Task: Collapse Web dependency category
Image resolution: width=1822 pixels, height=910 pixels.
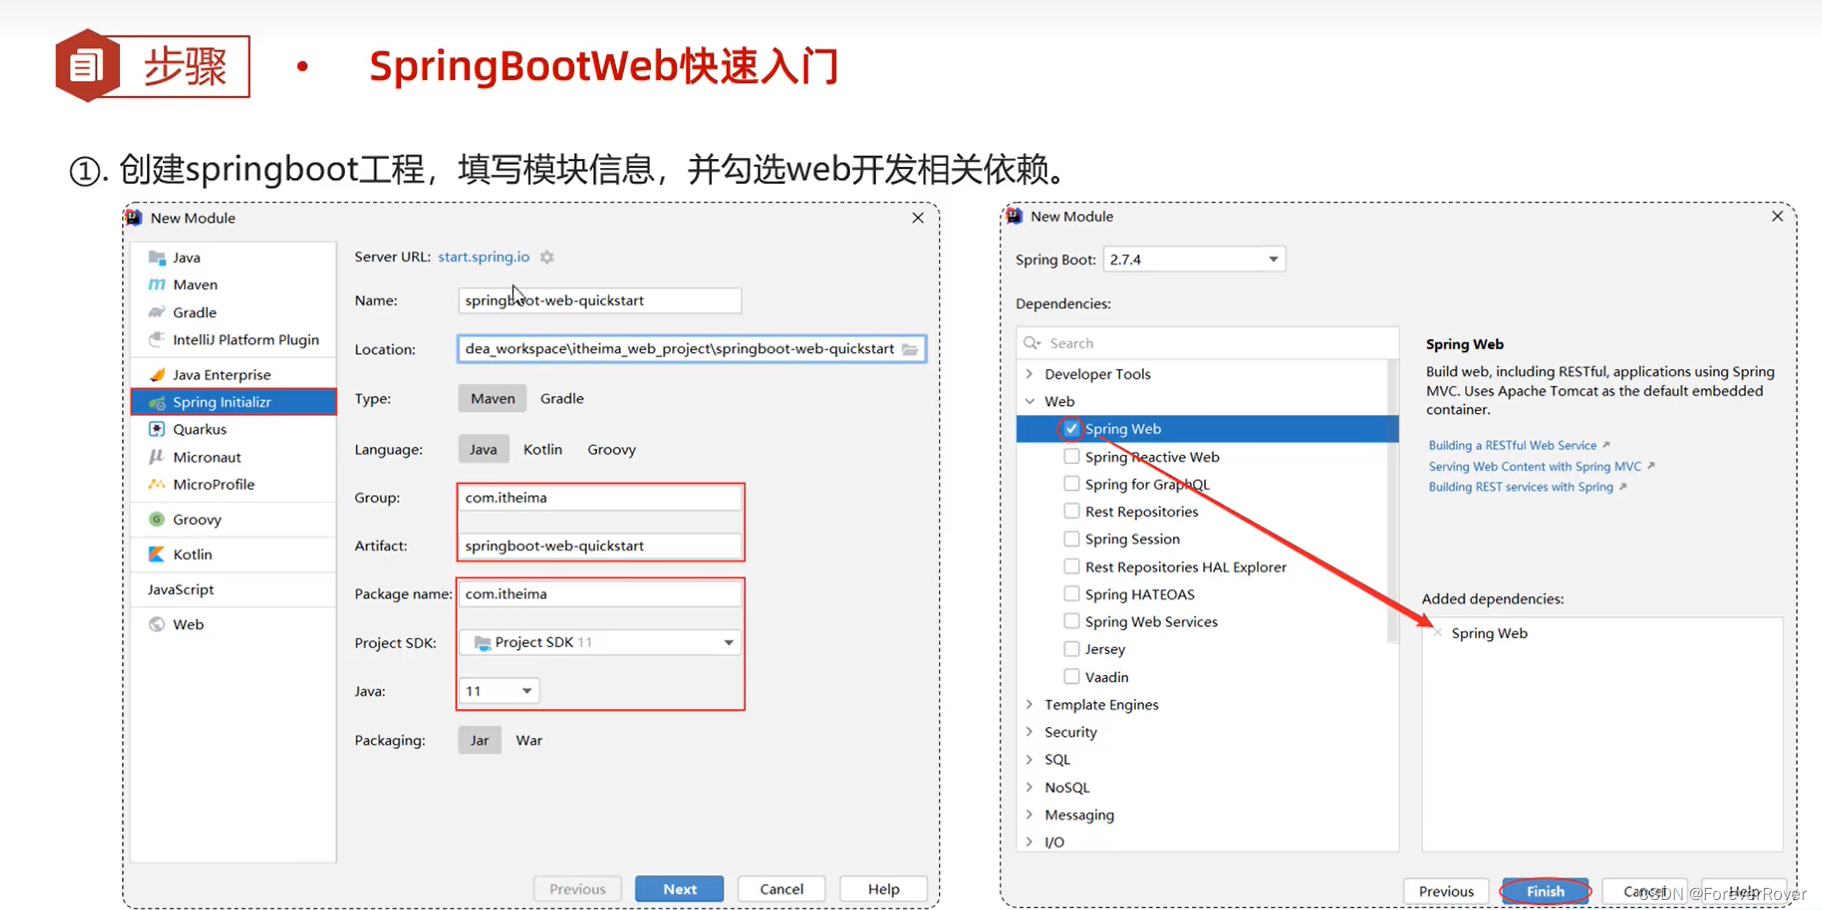Action: pyautogui.click(x=1030, y=401)
